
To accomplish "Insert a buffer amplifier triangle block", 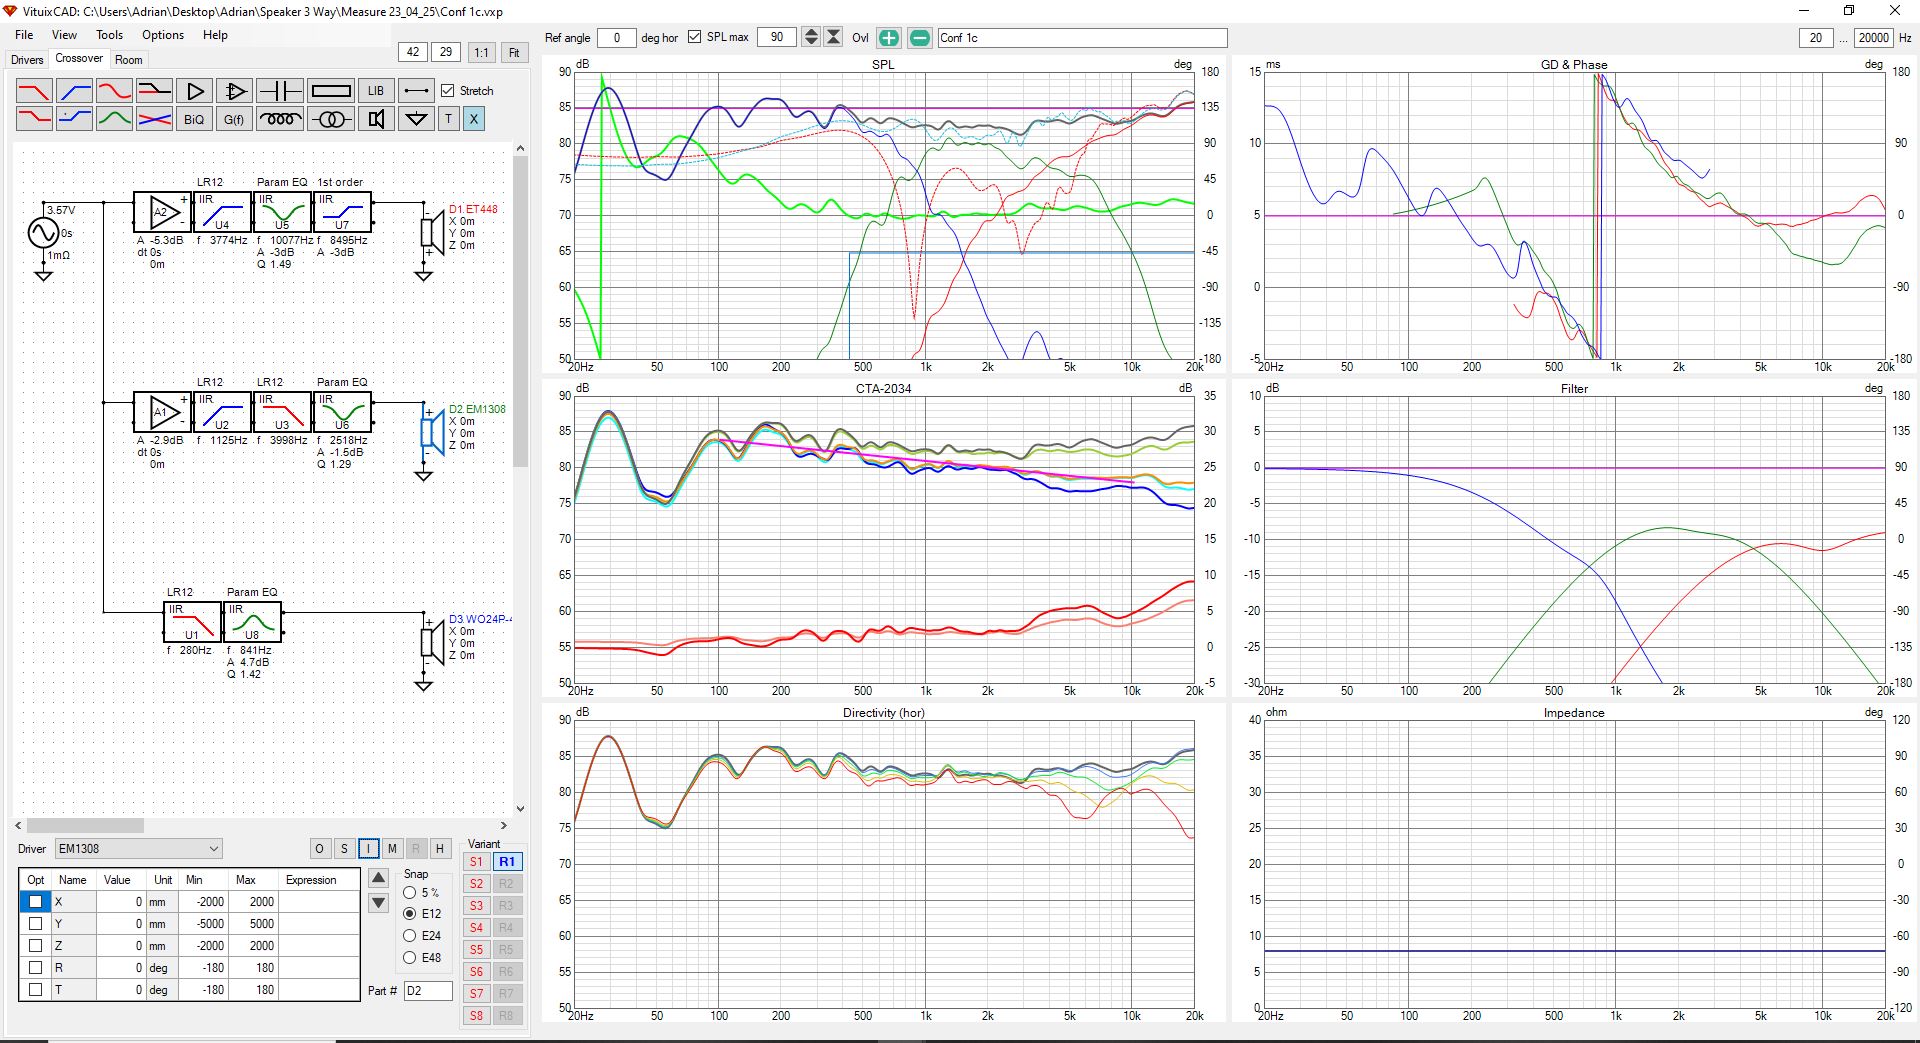I will [x=195, y=91].
